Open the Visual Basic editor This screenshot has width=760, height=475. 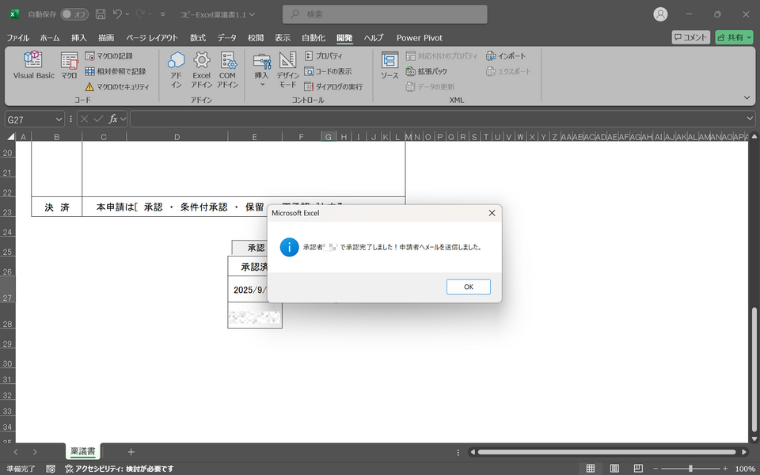click(32, 65)
